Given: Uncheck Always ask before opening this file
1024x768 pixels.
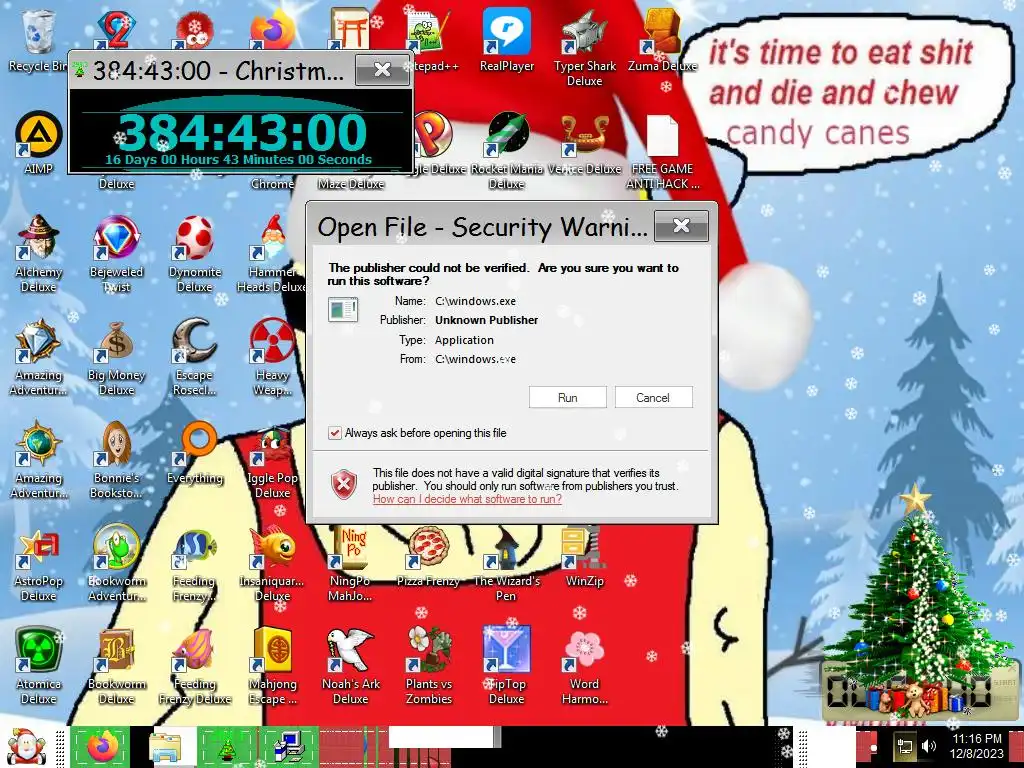Looking at the screenshot, I should point(334,433).
